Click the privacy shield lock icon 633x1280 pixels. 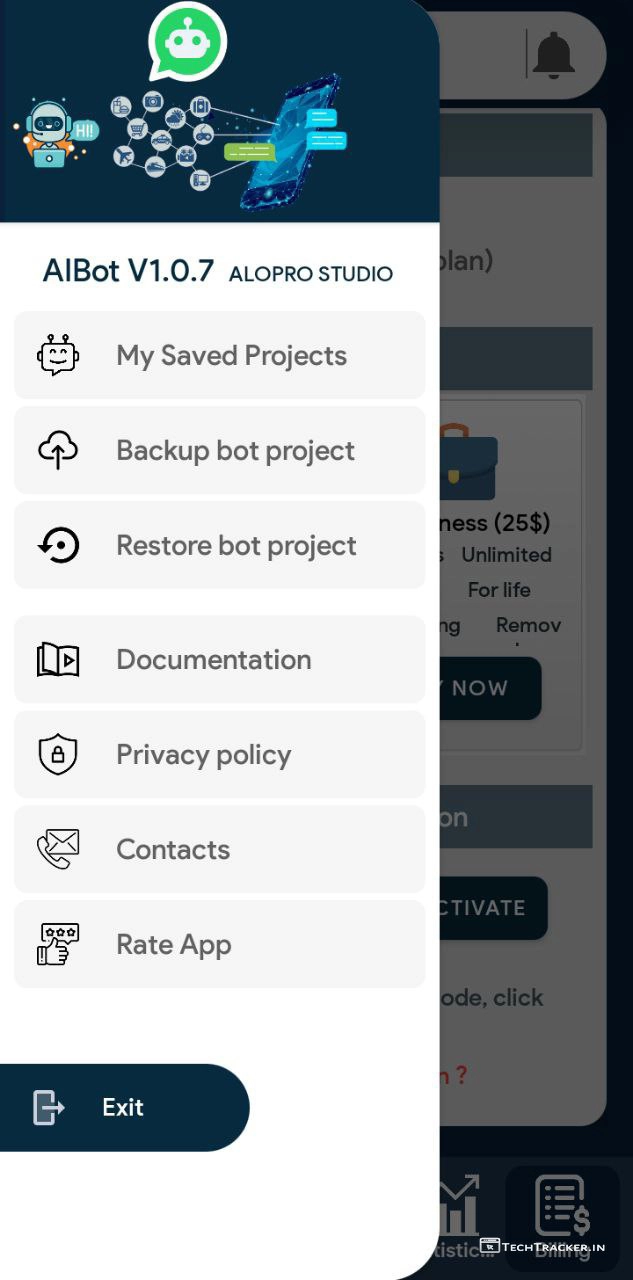click(58, 755)
